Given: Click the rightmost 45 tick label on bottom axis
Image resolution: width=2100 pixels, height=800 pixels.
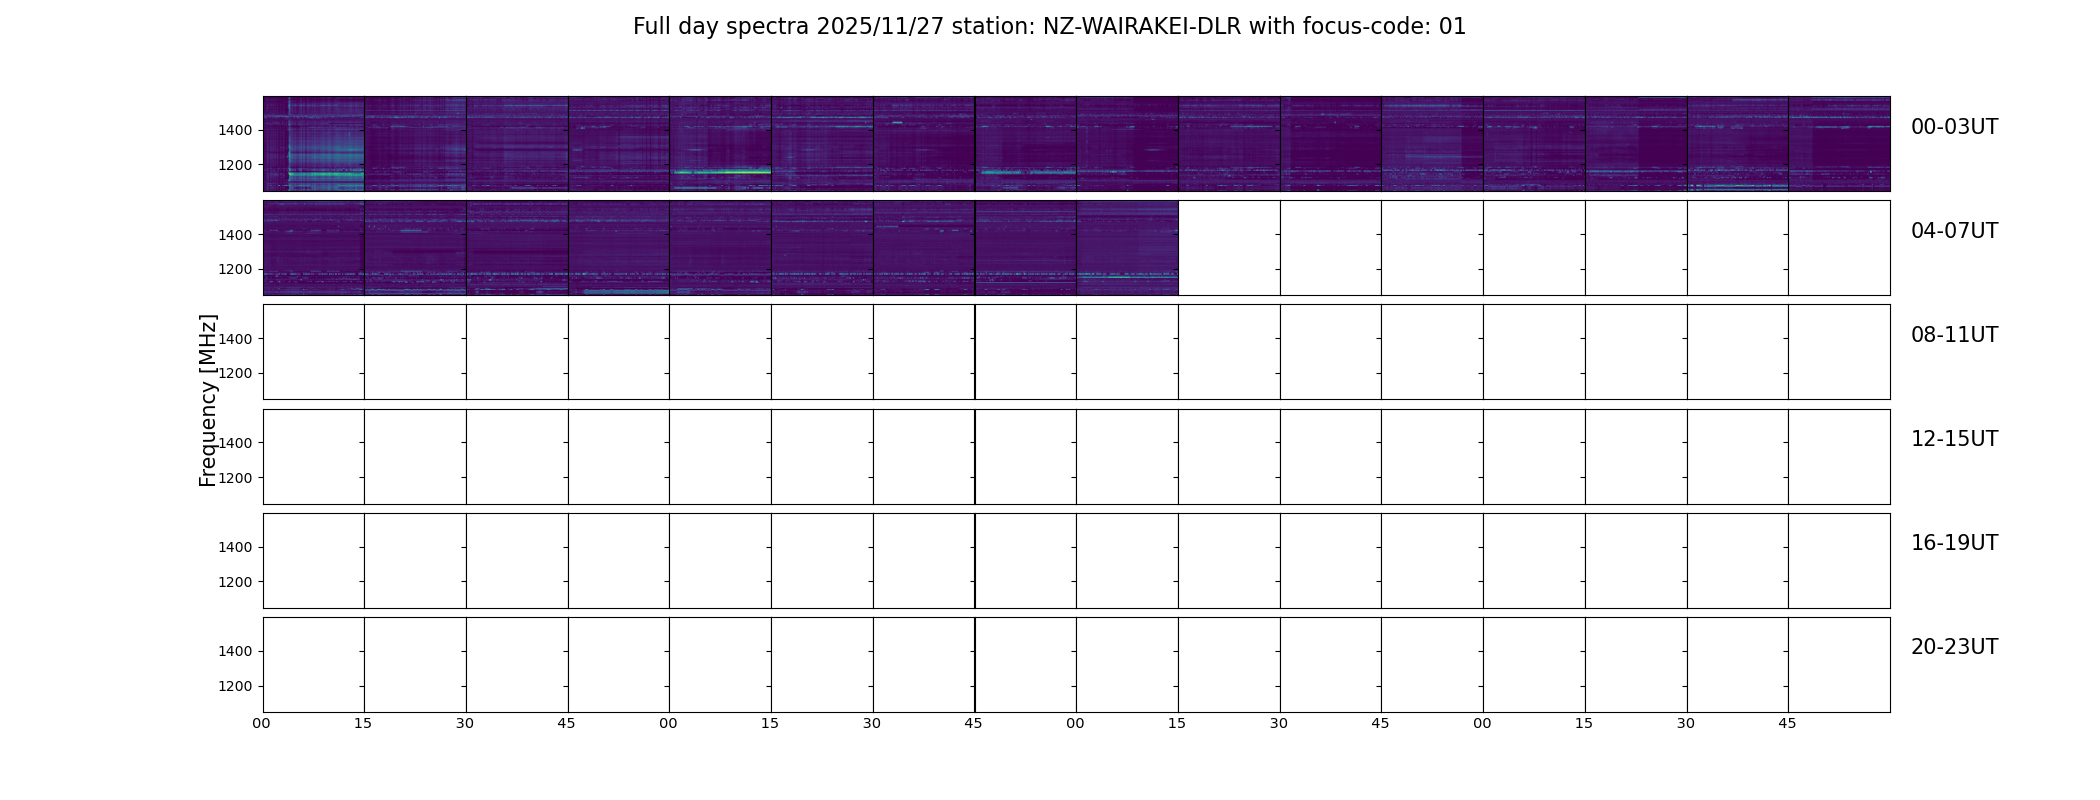Looking at the screenshot, I should (x=1787, y=723).
